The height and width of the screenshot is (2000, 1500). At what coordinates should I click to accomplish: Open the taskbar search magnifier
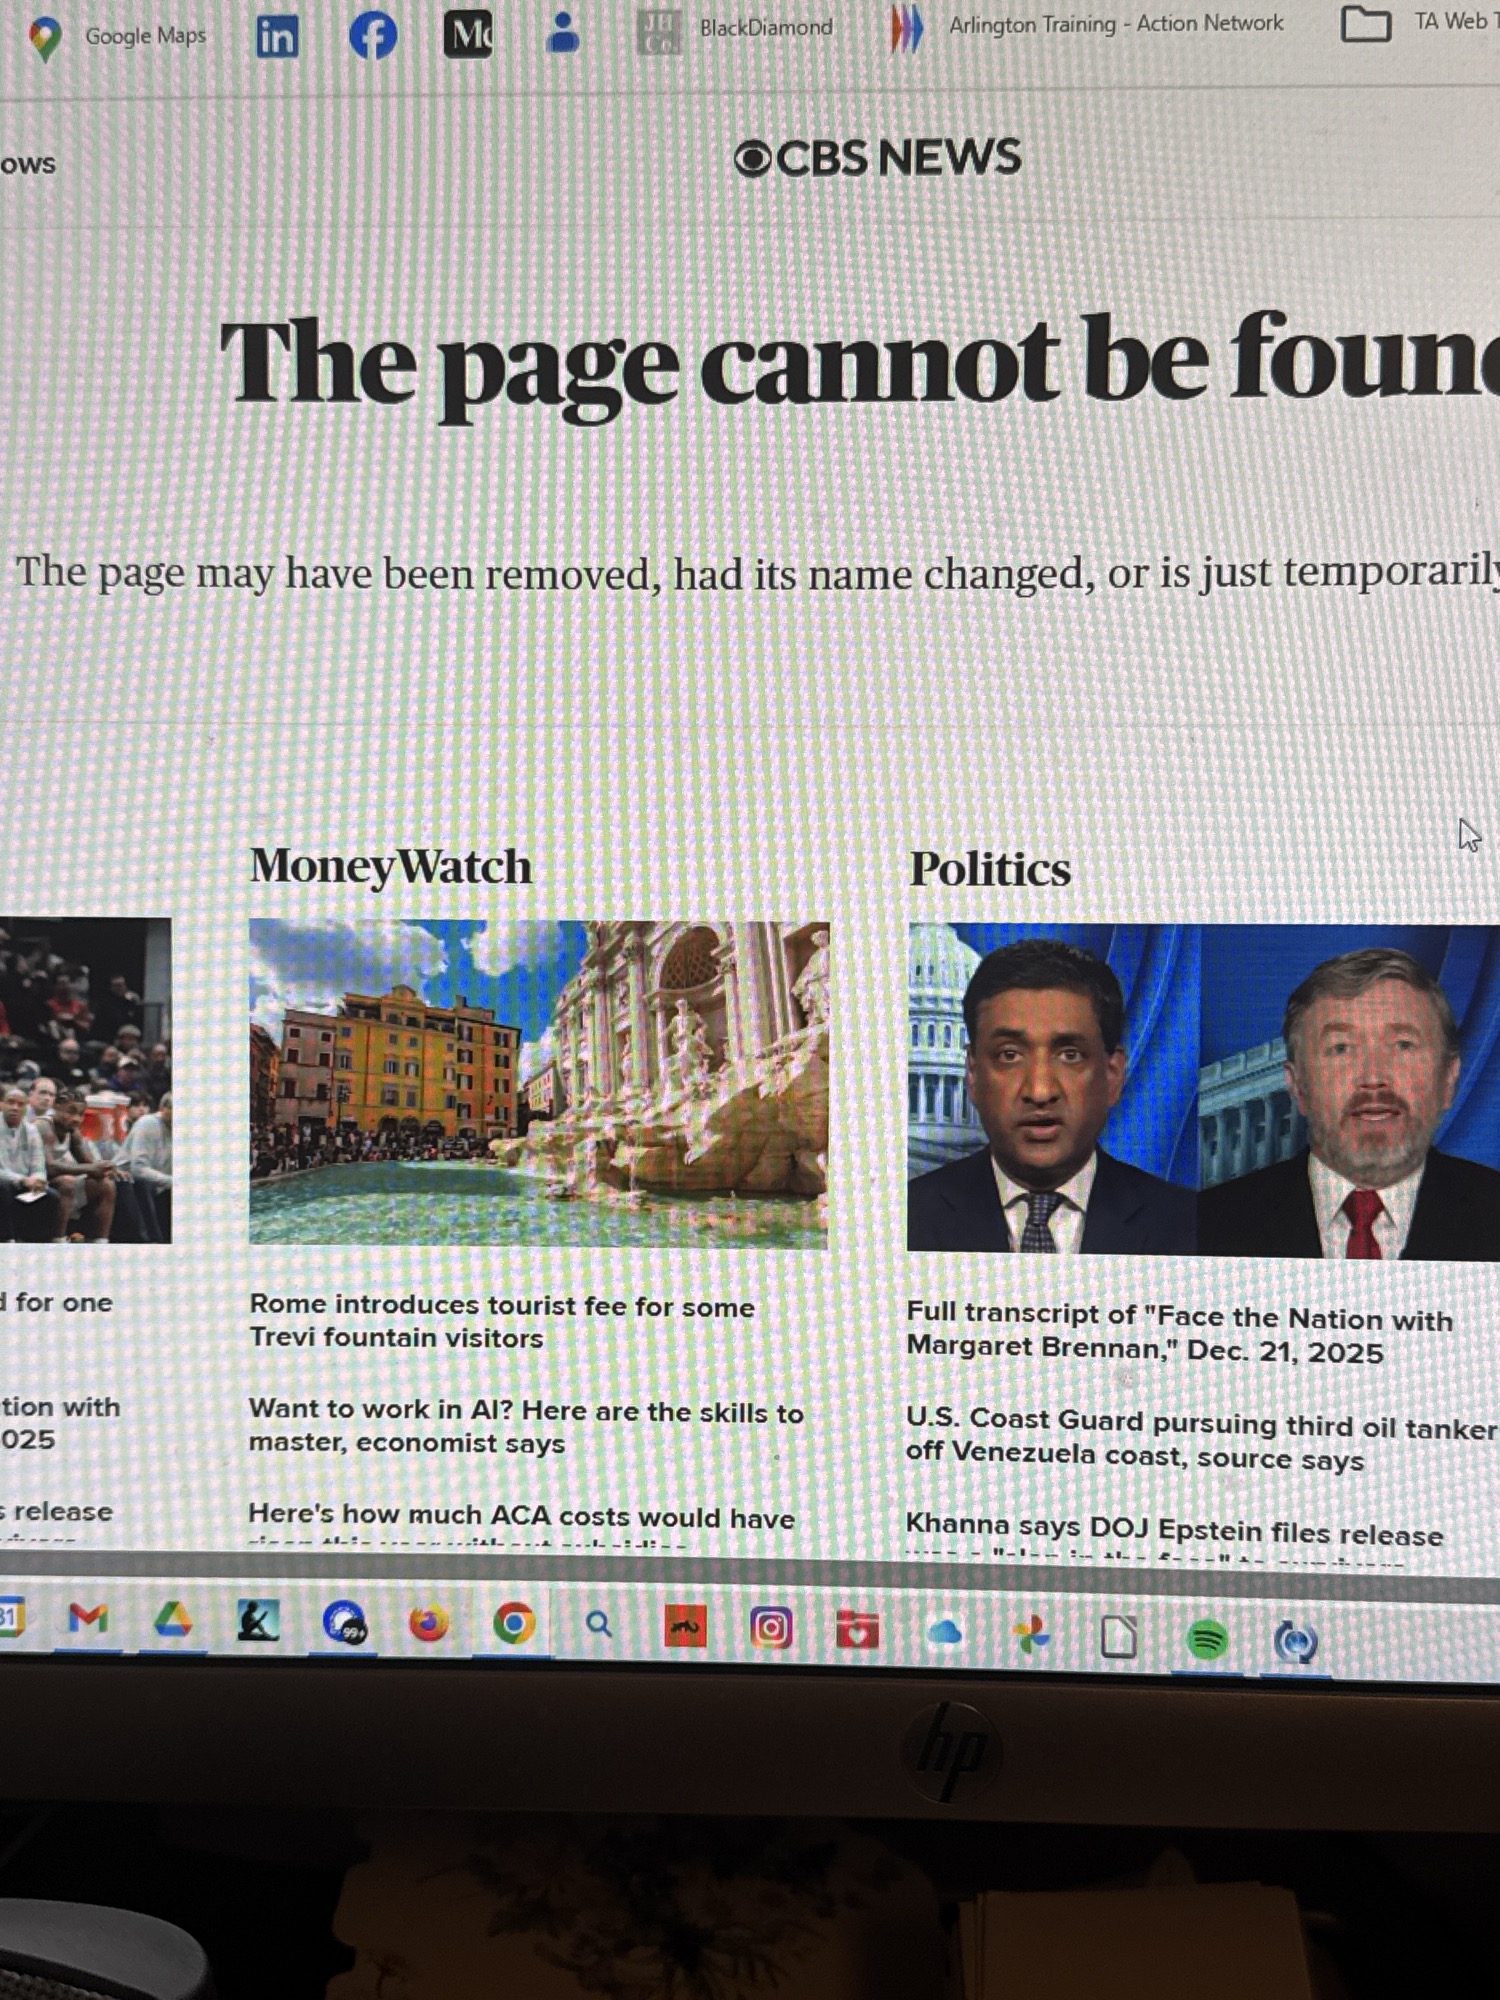coord(598,1624)
